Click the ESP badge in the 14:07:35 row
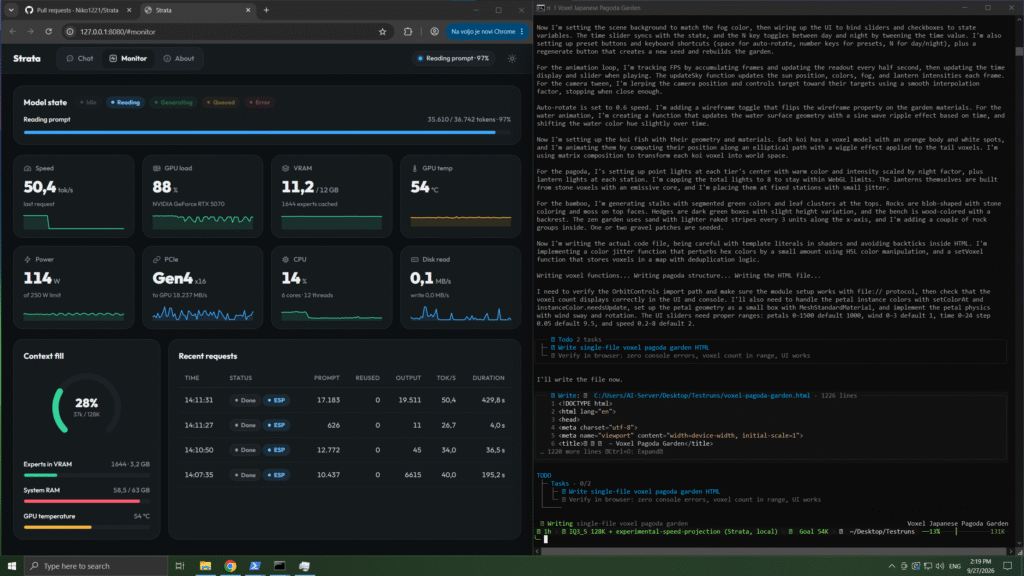 point(276,475)
